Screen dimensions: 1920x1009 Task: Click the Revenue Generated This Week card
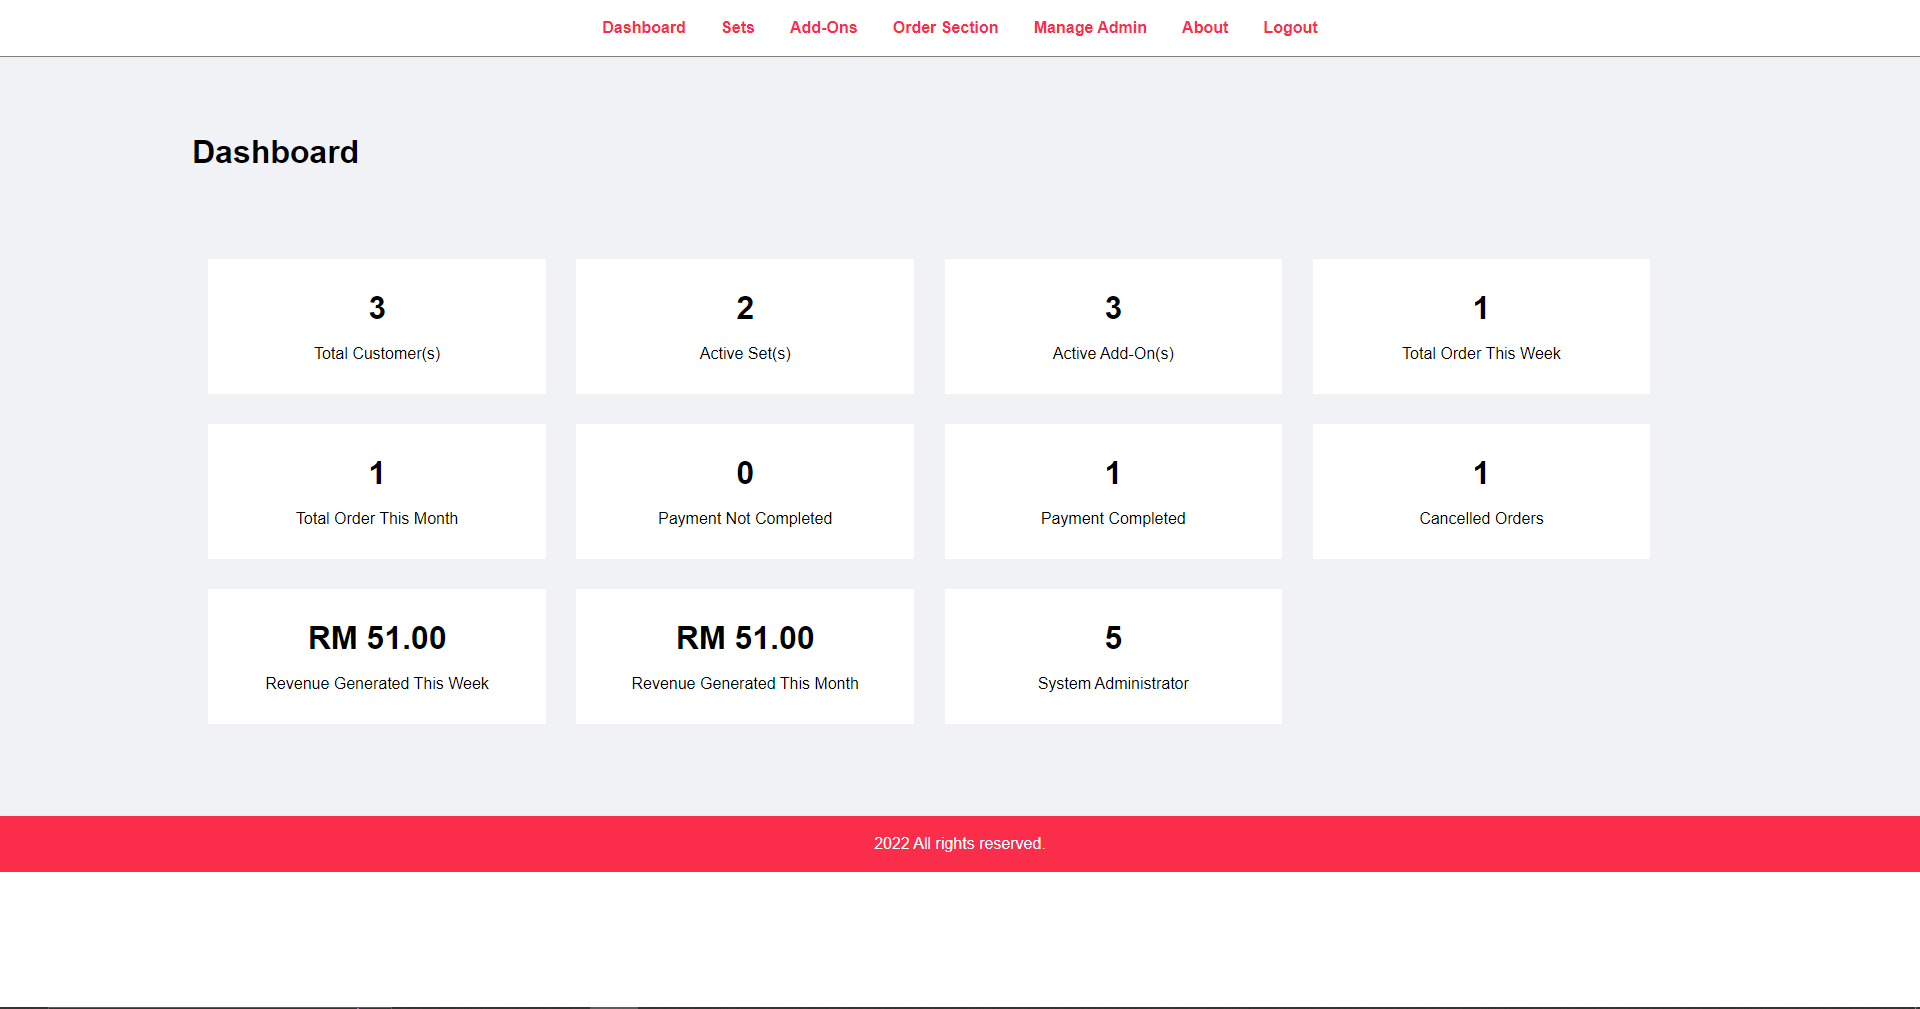[376, 656]
